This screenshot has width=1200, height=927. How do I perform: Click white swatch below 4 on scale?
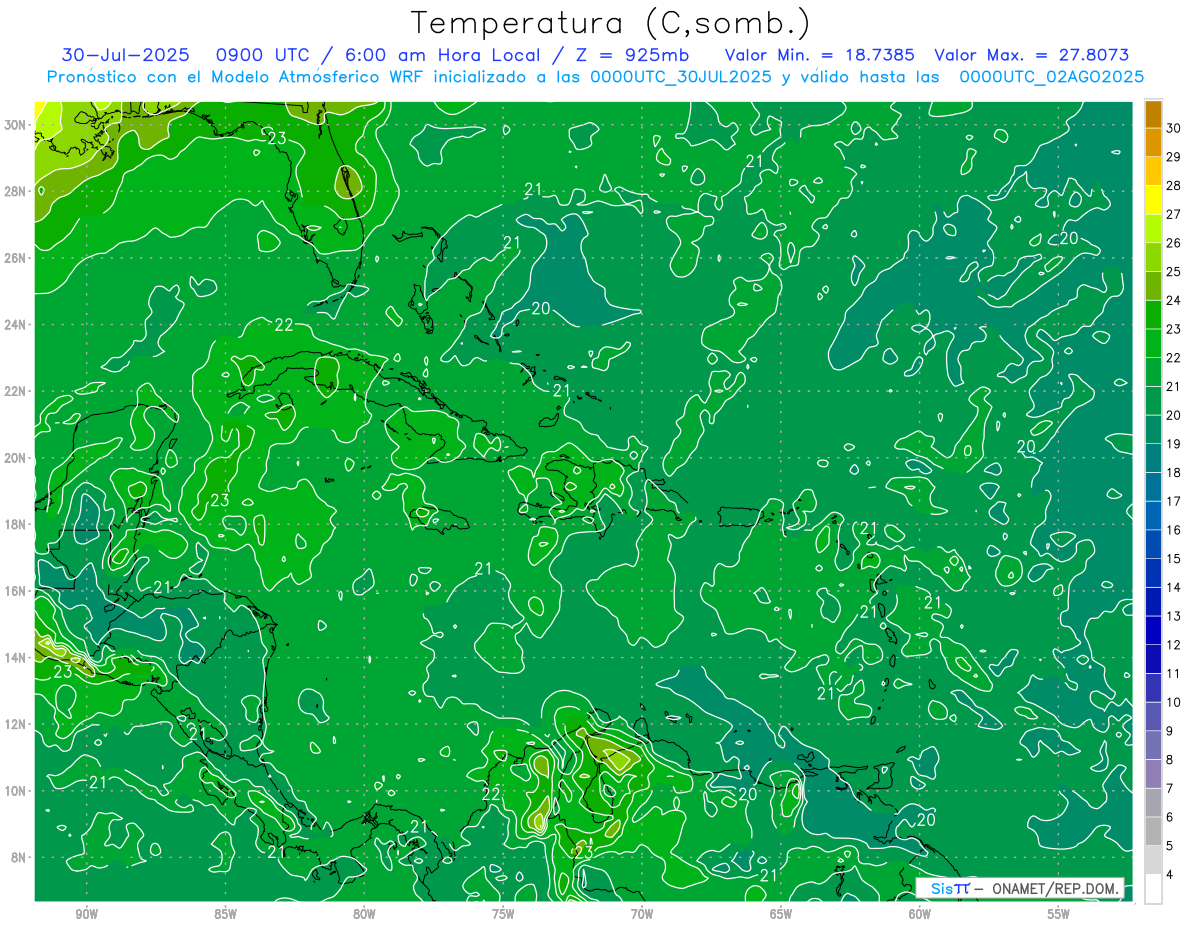tap(1153, 889)
